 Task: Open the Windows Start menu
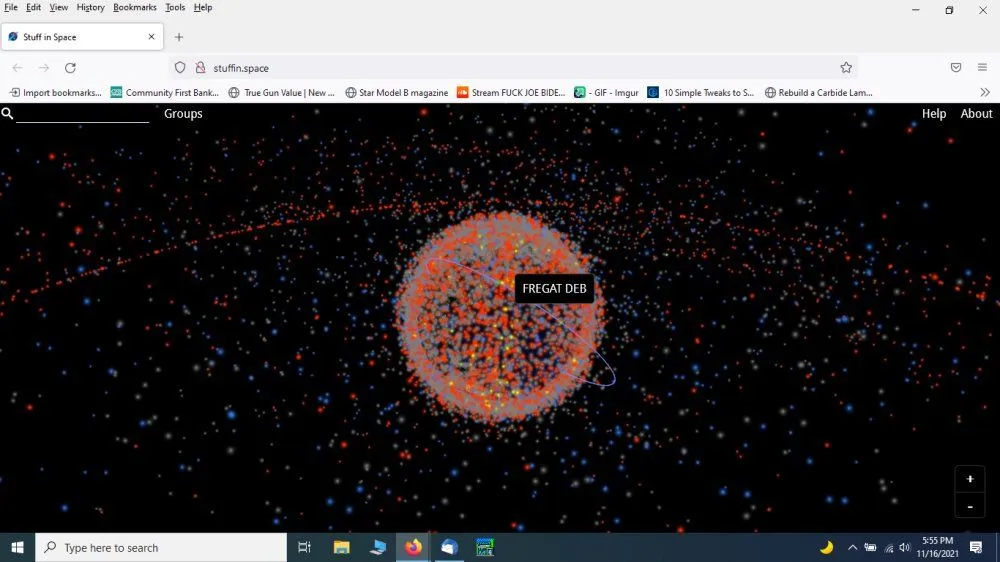pyautogui.click(x=17, y=547)
